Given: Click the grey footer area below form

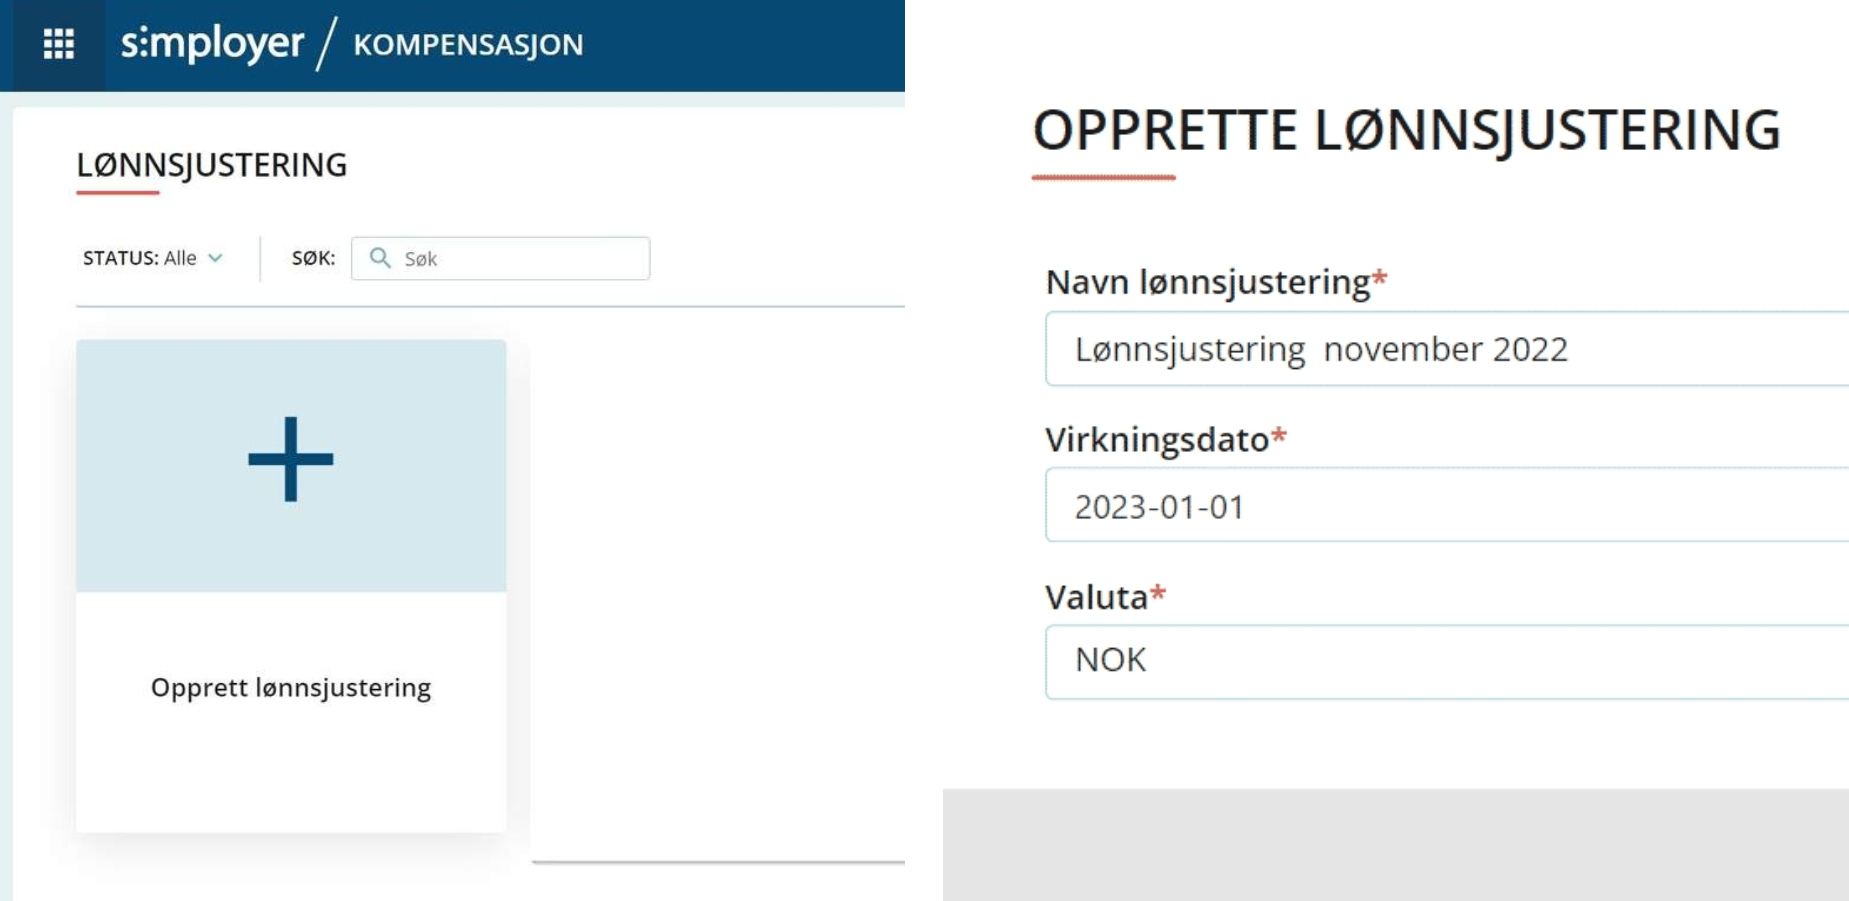Looking at the screenshot, I should [1396, 845].
